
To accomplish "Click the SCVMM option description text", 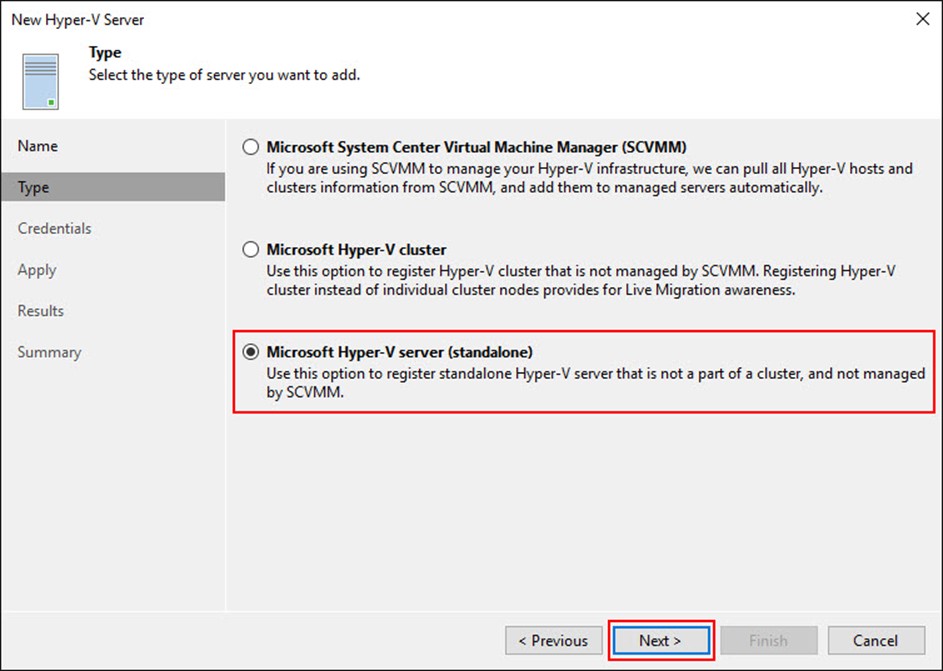I will pyautogui.click(x=589, y=178).
